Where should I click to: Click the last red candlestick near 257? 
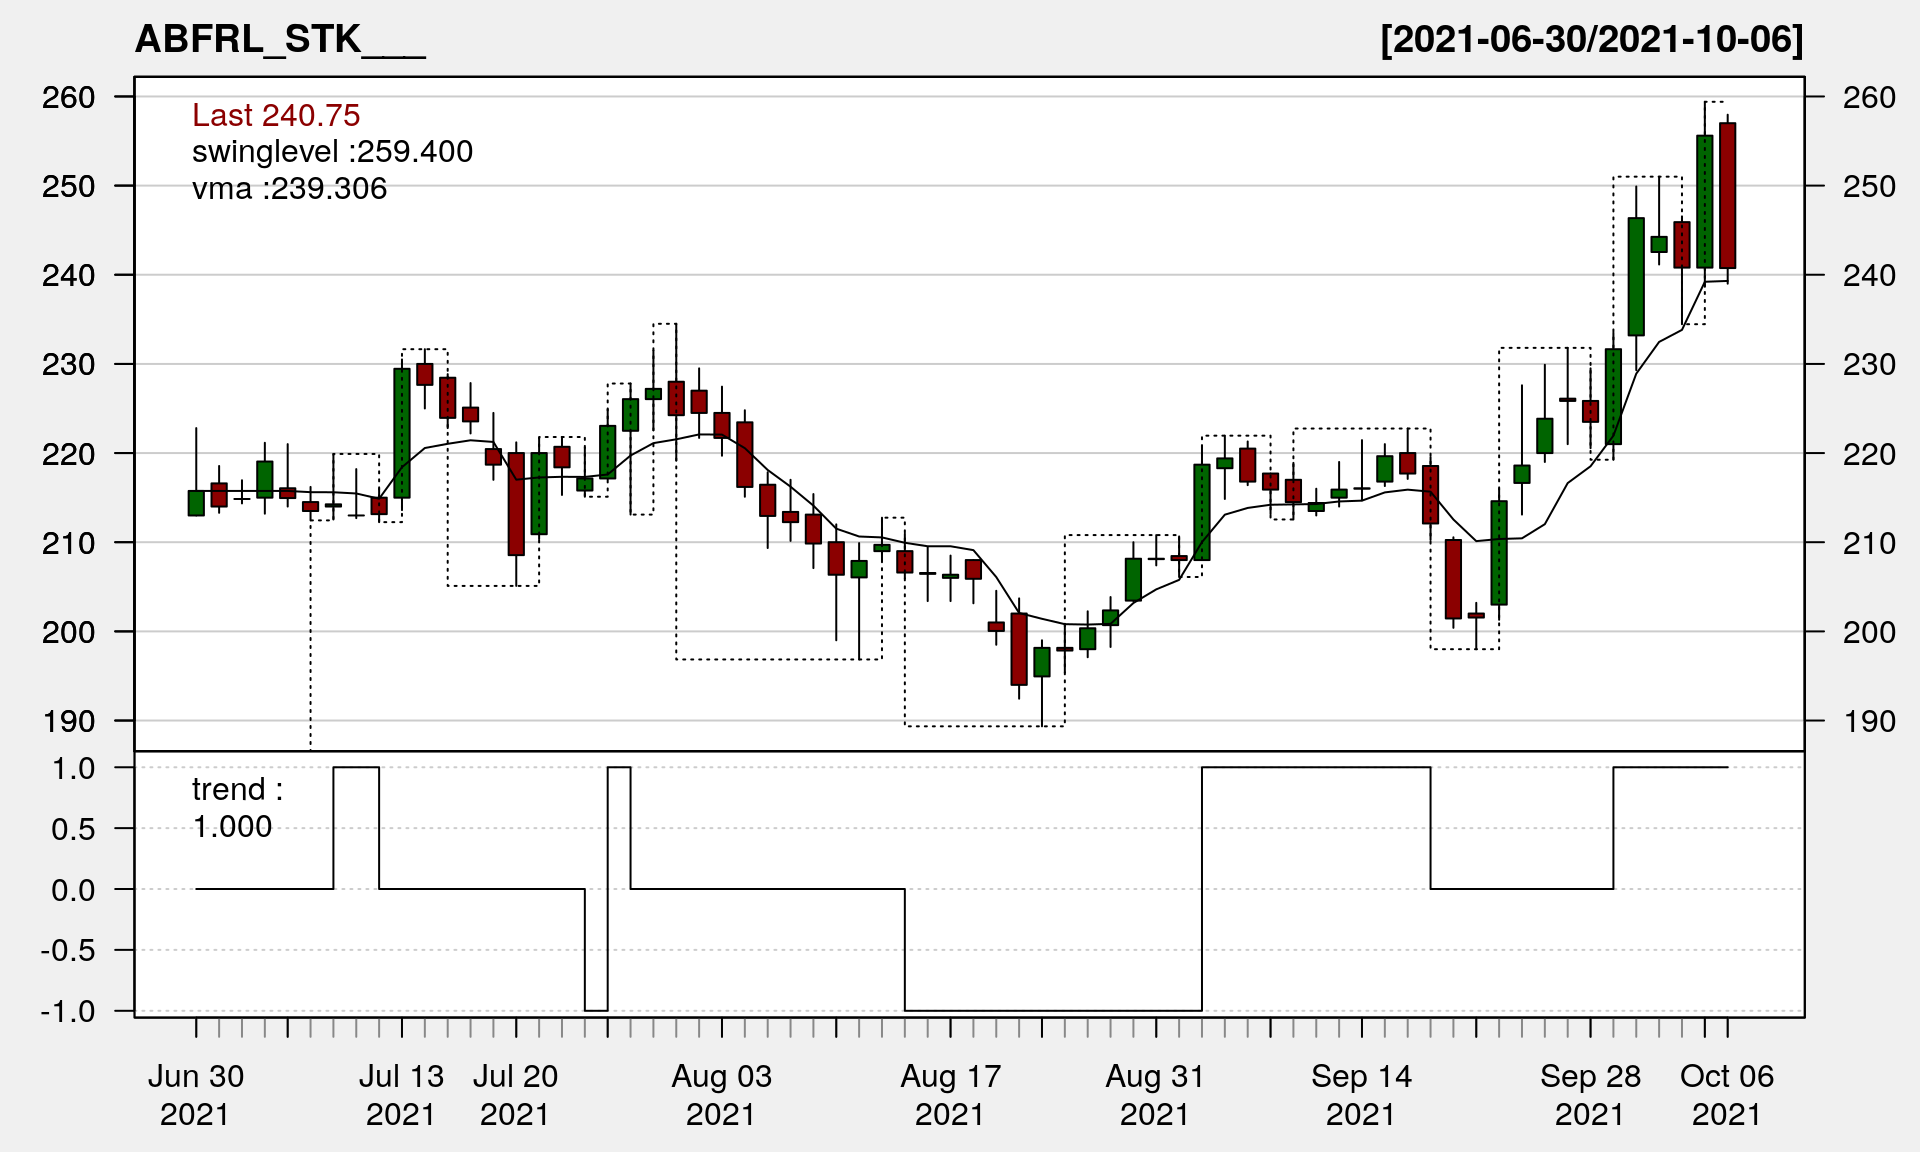click(x=1727, y=195)
